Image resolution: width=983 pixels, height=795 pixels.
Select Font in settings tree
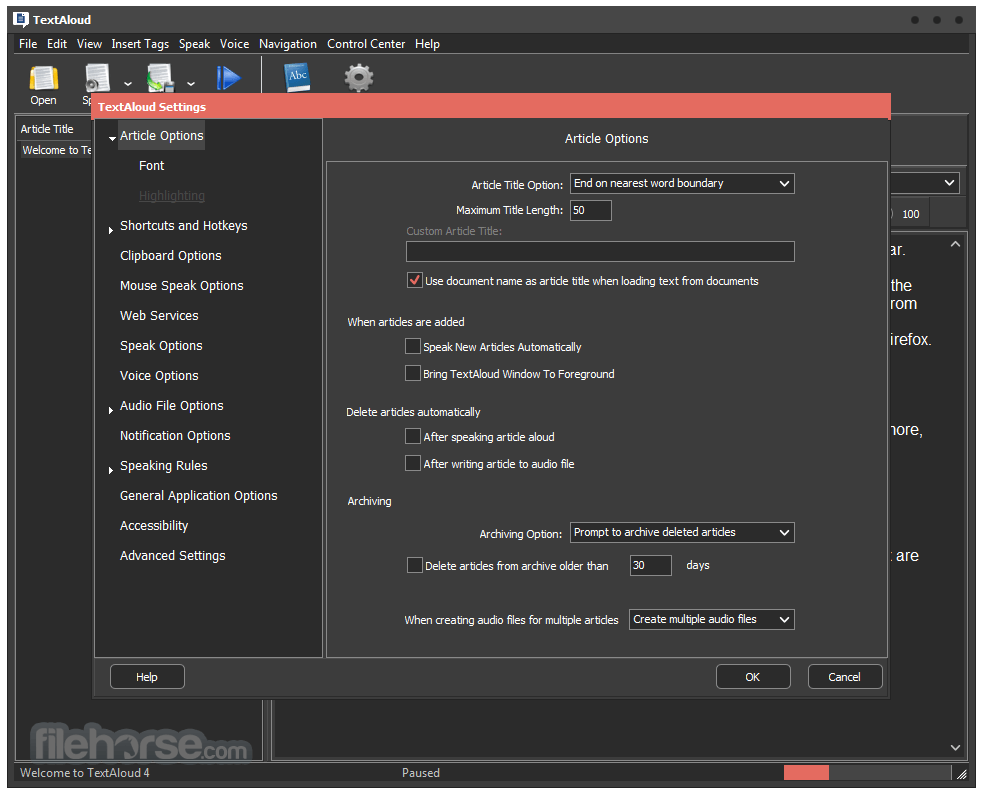point(152,166)
